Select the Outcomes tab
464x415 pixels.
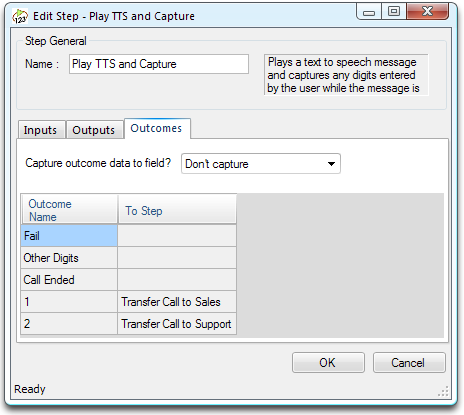157,128
